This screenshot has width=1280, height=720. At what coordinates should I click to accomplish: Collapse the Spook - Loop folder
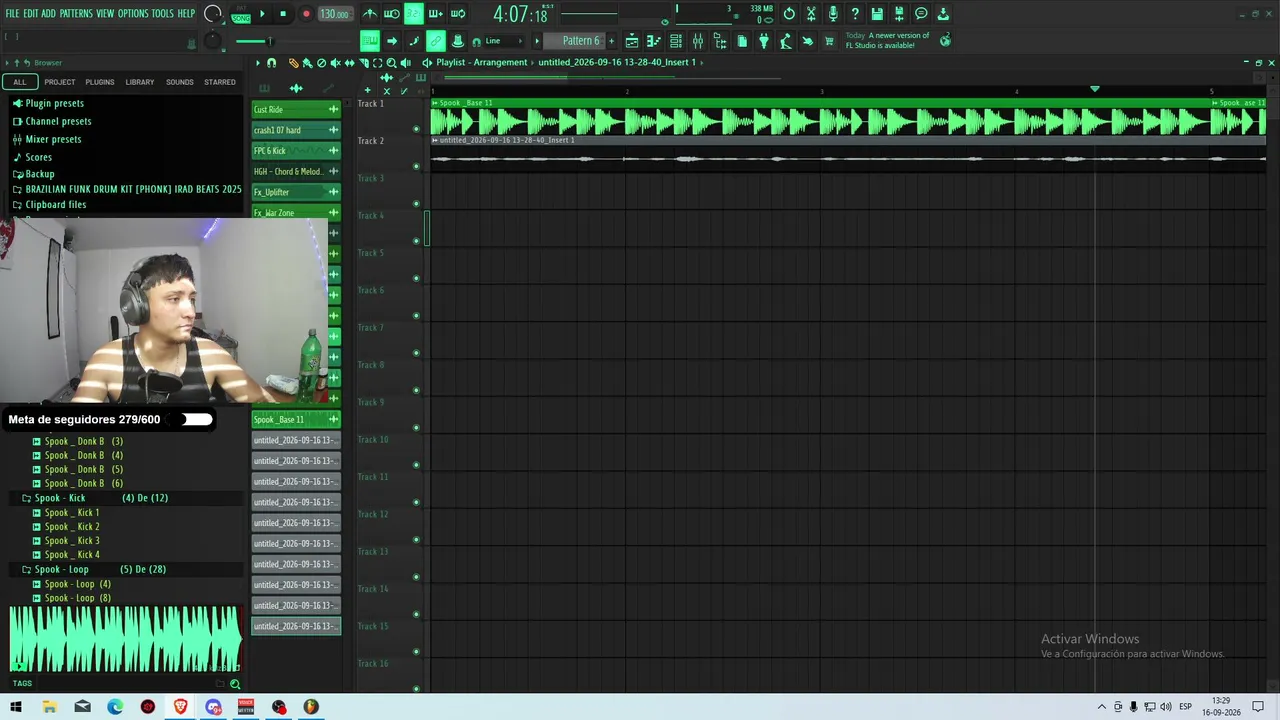(61, 569)
